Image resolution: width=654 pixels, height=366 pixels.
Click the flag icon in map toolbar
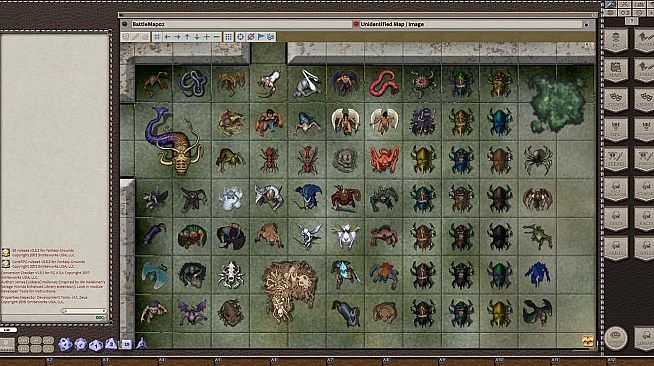[x=261, y=37]
